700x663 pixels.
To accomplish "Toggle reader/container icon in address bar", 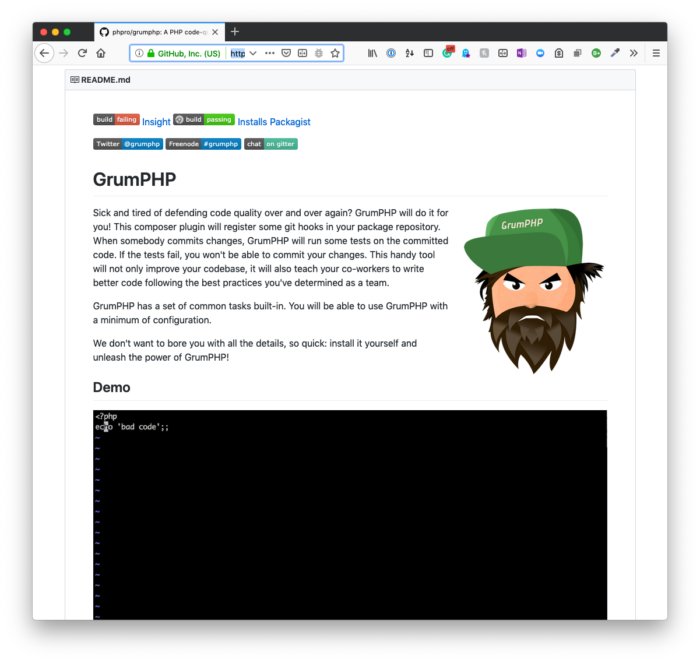I will [302, 53].
